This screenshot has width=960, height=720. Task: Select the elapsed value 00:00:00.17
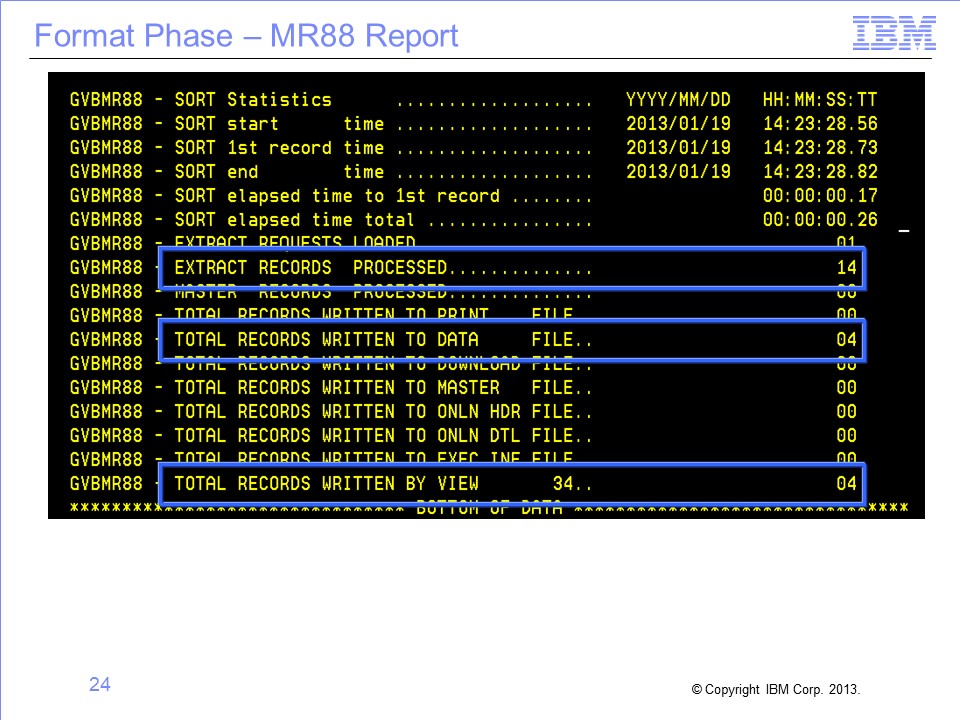[x=820, y=196]
